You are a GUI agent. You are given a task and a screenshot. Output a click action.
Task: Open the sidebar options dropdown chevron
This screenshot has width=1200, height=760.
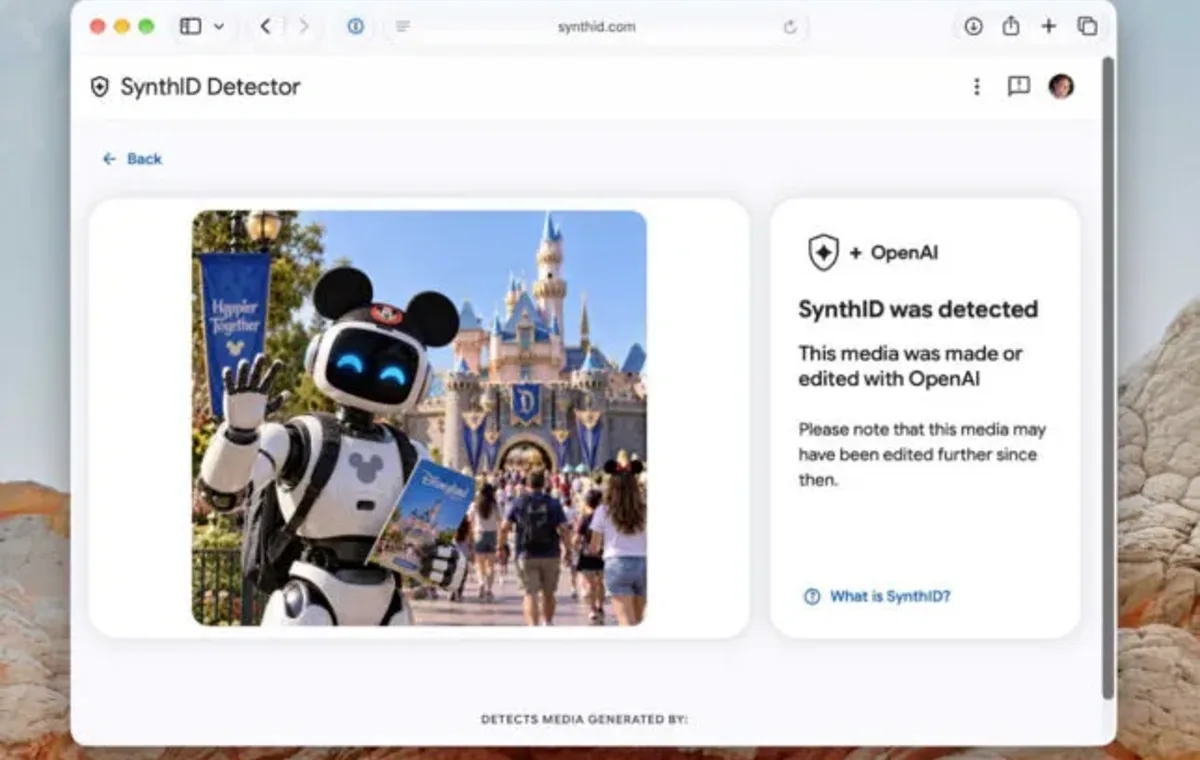point(219,27)
